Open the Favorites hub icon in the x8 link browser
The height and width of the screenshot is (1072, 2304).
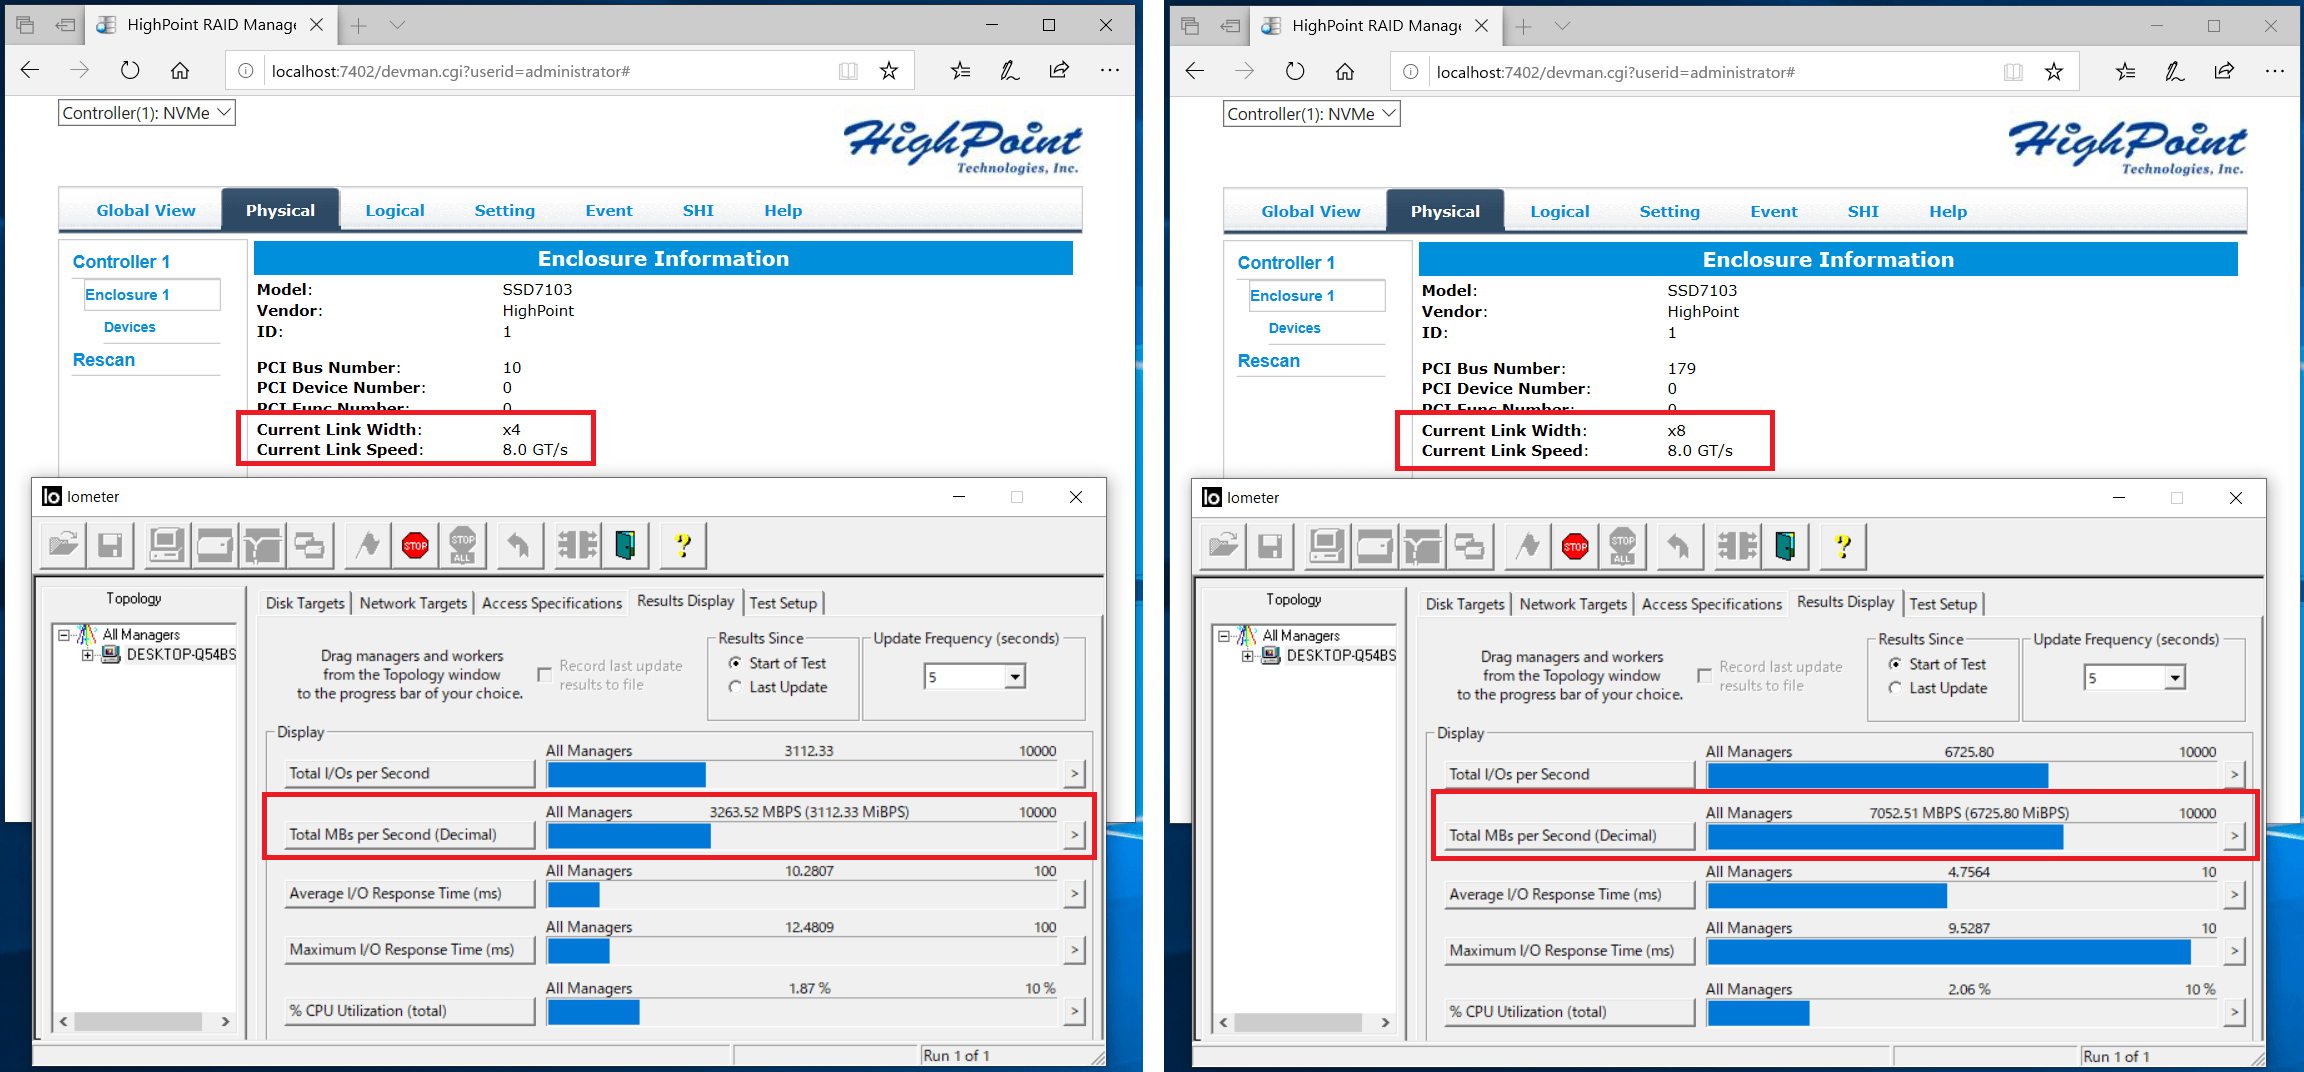tap(2125, 71)
